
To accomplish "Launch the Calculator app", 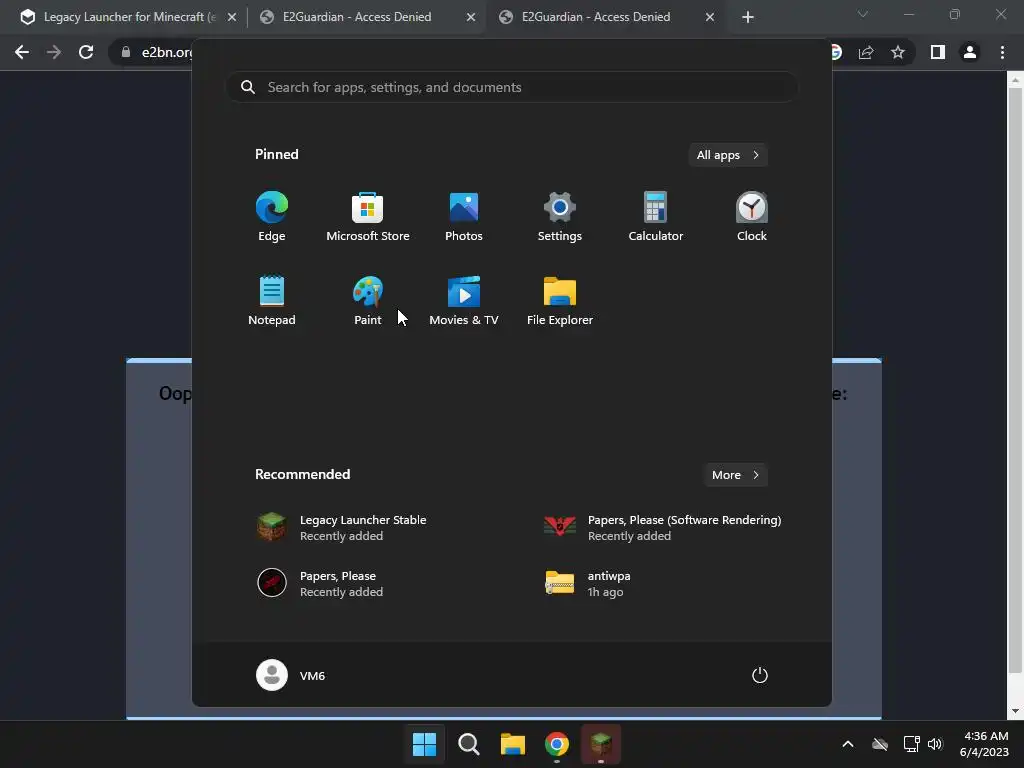I will [x=656, y=217].
